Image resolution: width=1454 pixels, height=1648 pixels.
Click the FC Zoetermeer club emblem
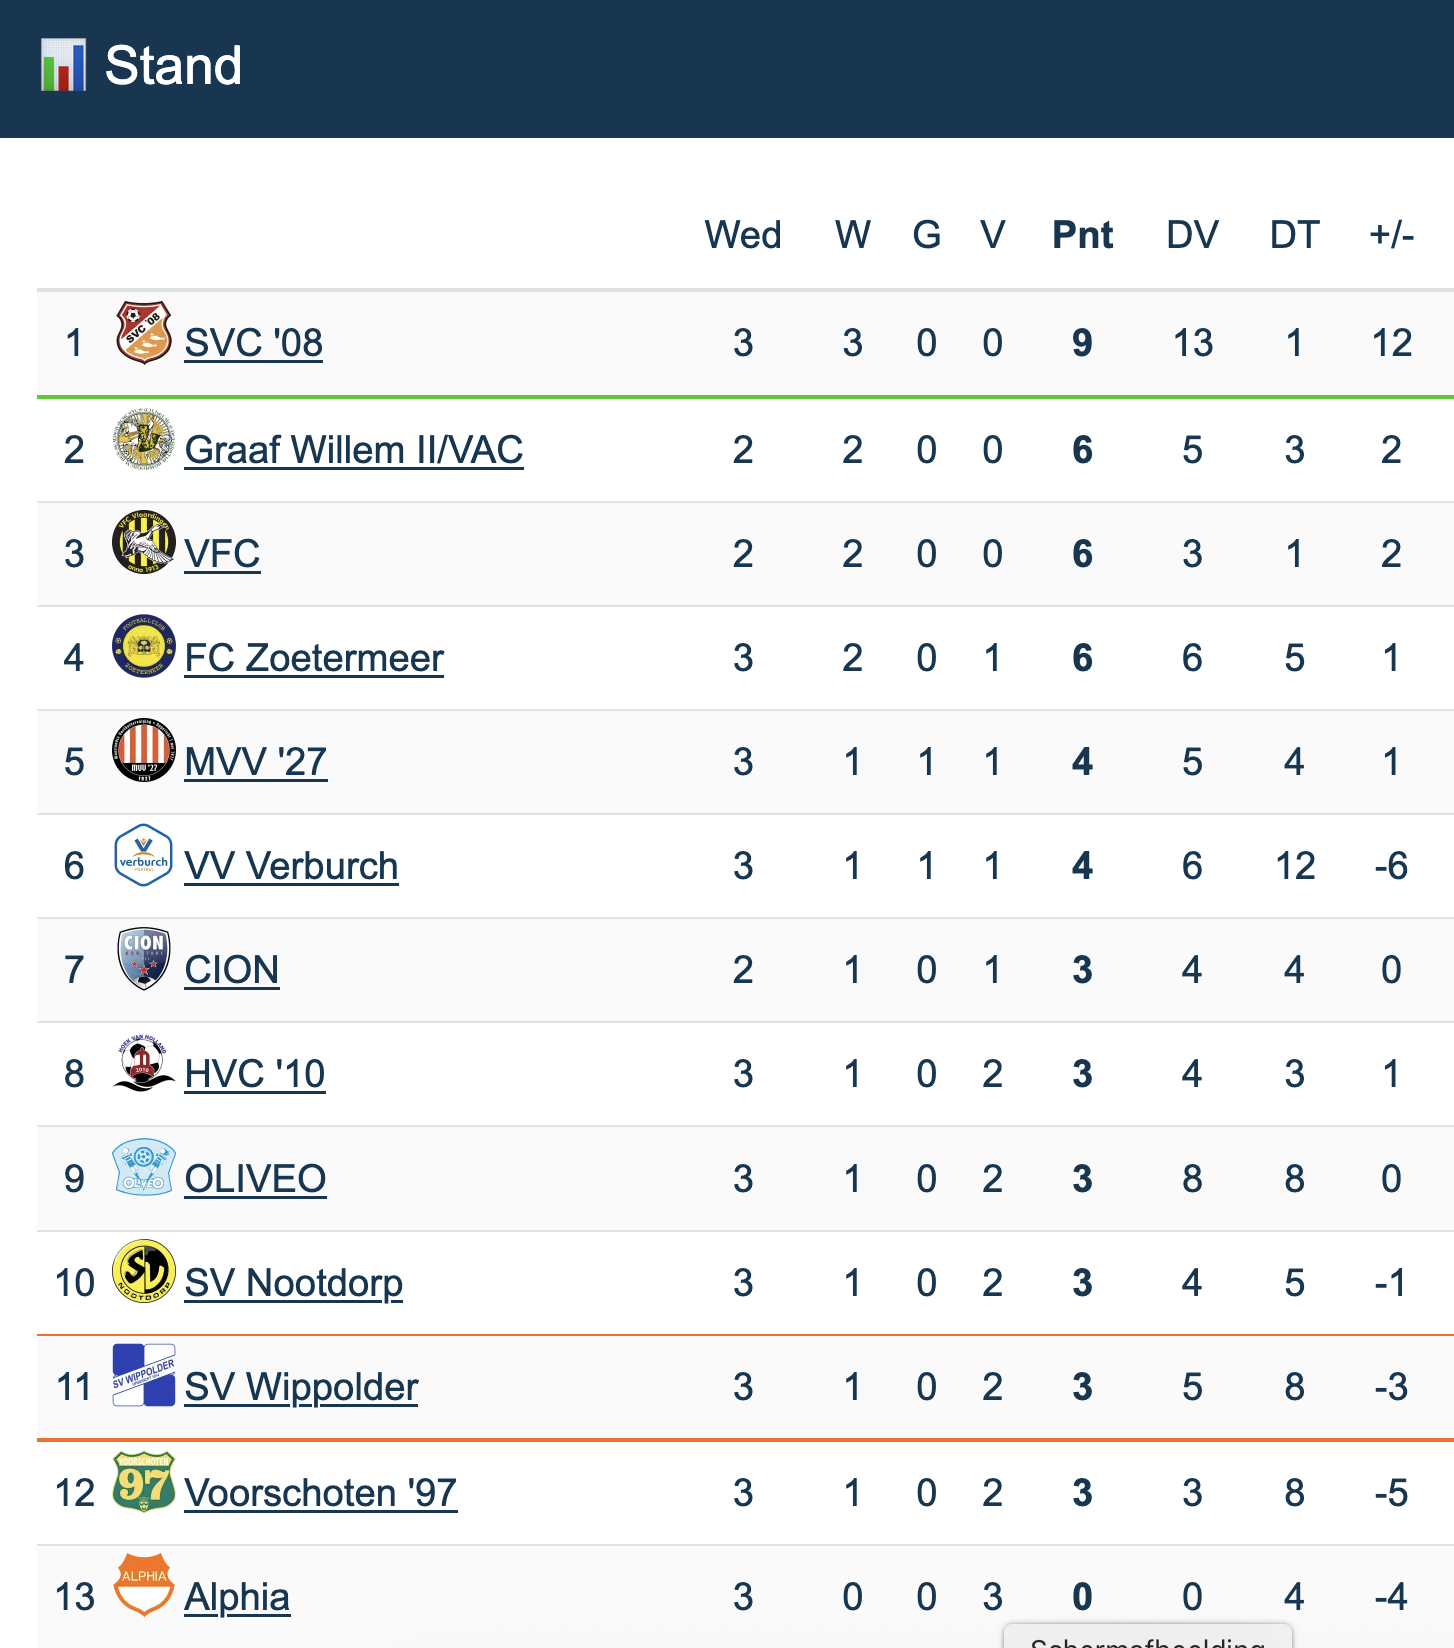click(144, 647)
